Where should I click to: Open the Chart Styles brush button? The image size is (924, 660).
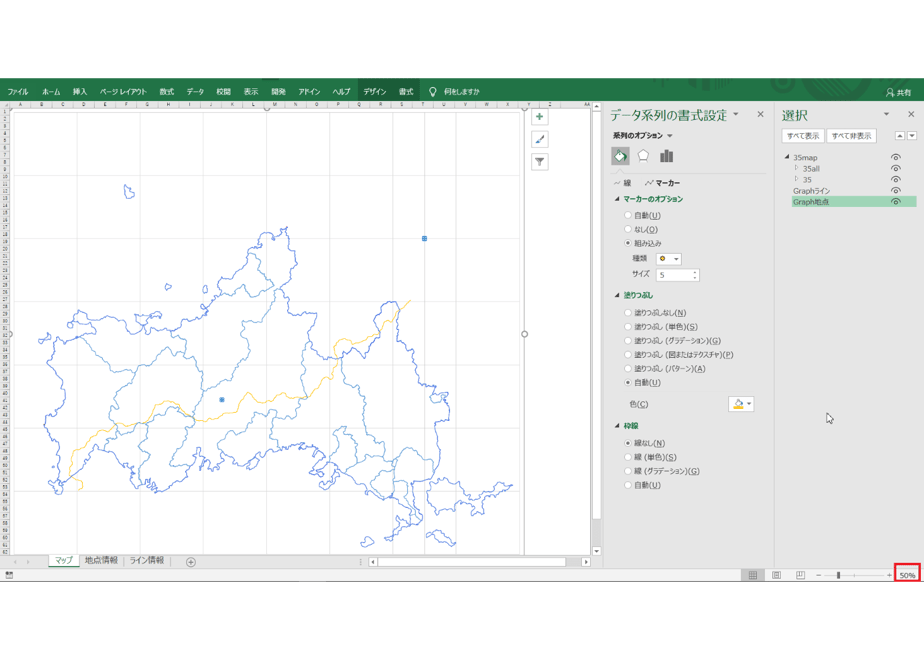point(539,139)
